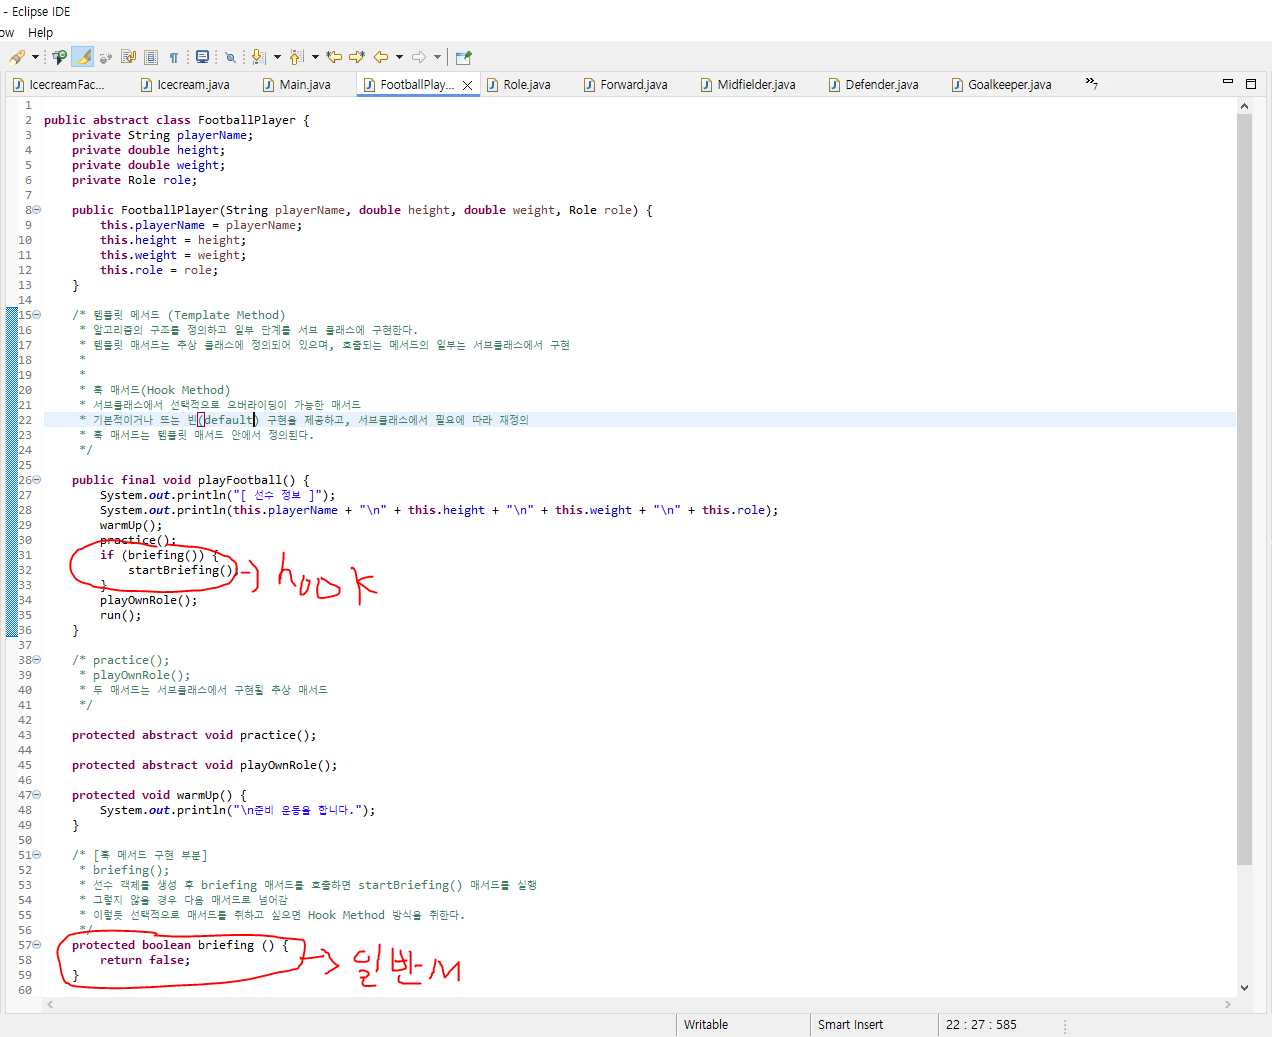Image resolution: width=1272 pixels, height=1037 pixels.
Task: Click the 'warmUp();' call at line 29
Action: click(x=131, y=525)
